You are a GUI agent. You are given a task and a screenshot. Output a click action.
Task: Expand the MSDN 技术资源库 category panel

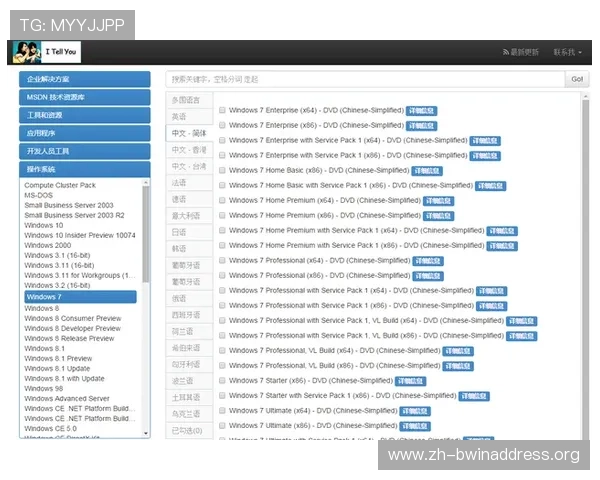pos(85,97)
